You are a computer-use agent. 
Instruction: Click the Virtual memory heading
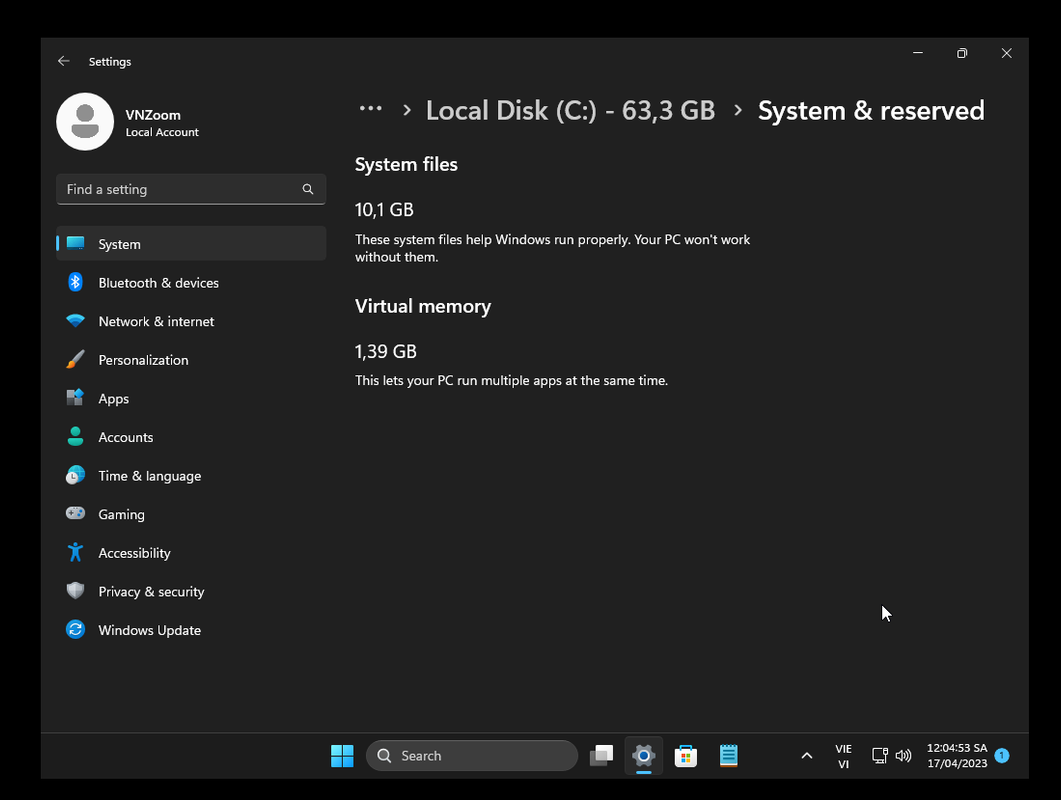[423, 306]
